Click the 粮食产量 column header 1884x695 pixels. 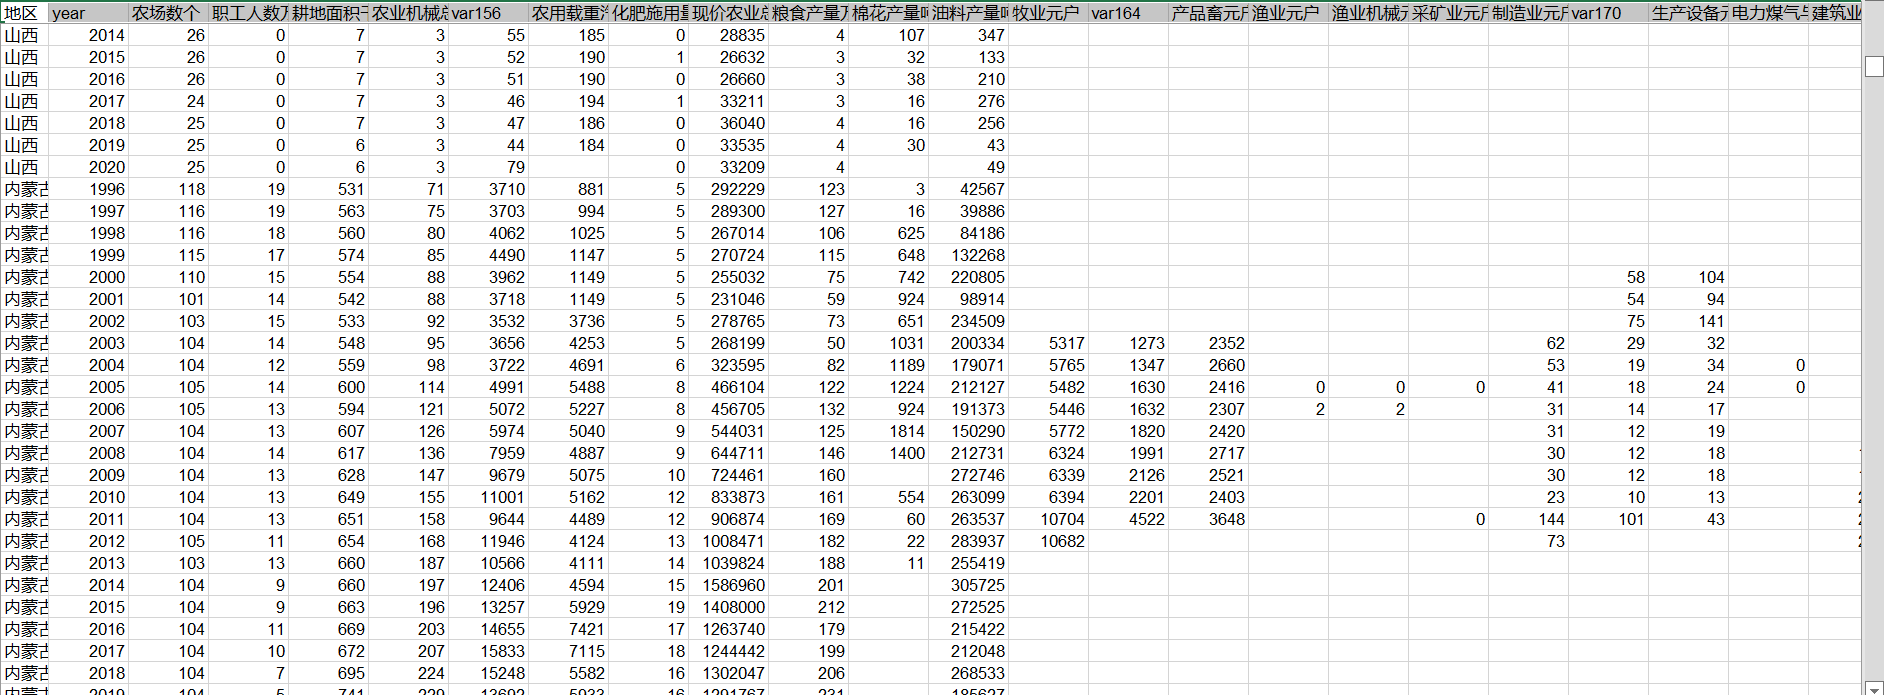click(808, 13)
